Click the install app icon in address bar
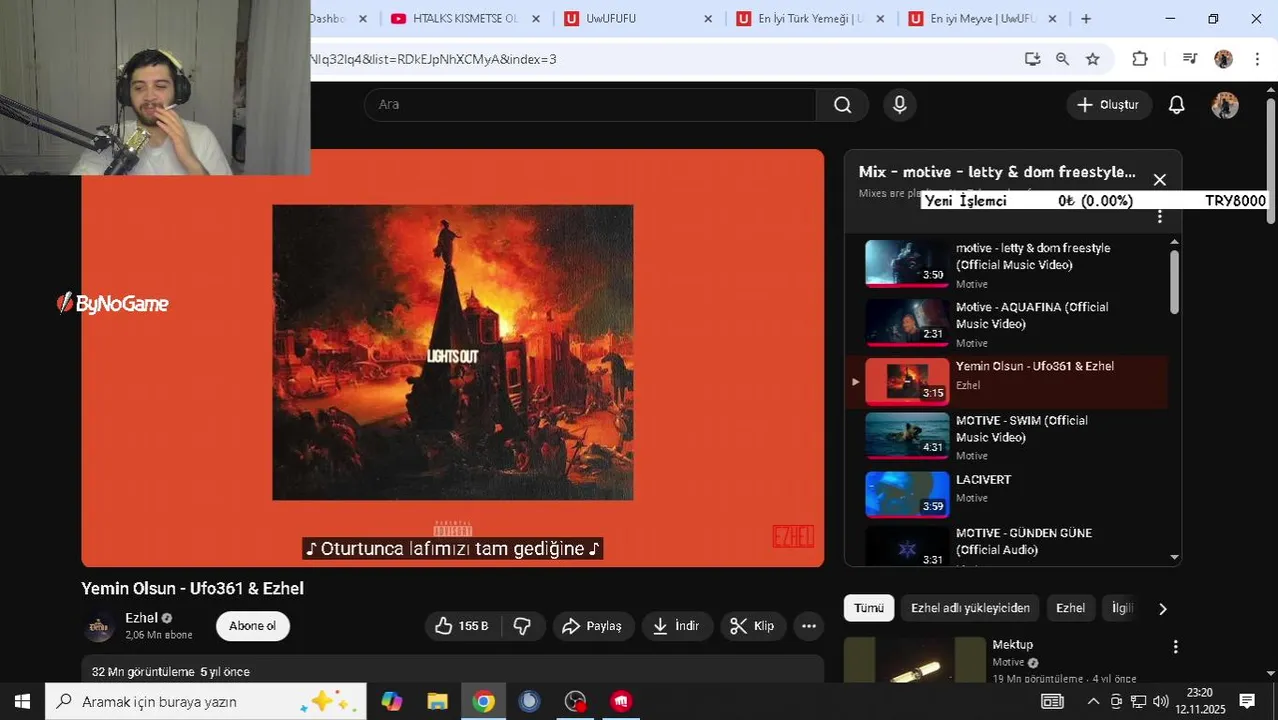The width and height of the screenshot is (1278, 720). (1033, 59)
